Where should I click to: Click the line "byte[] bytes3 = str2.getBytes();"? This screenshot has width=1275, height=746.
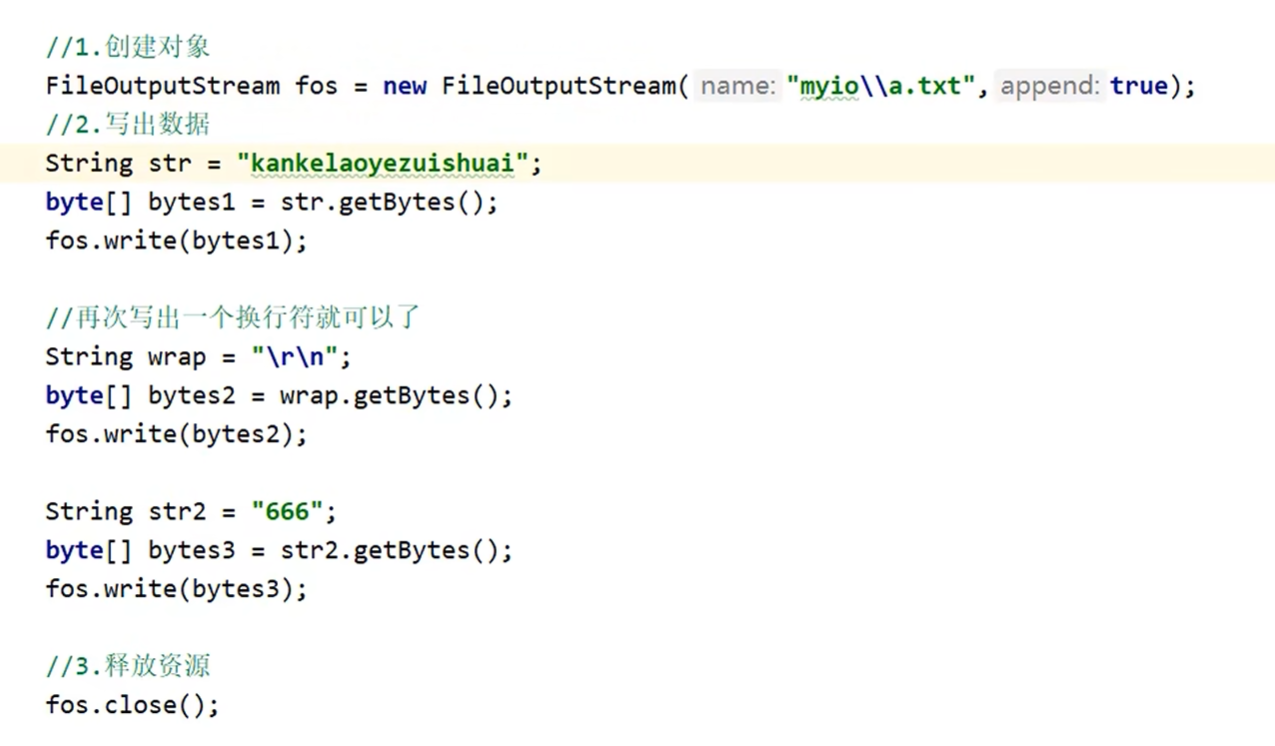tap(279, 551)
